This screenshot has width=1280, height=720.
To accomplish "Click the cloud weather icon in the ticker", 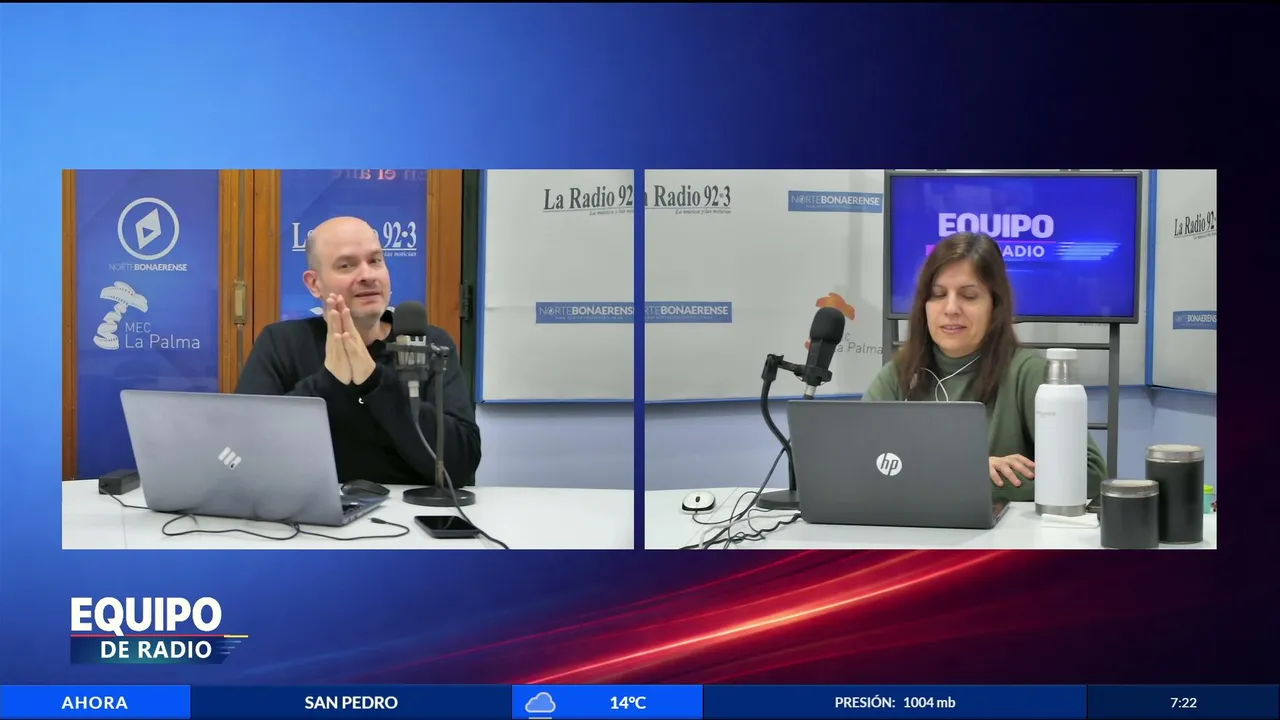I will 540,703.
